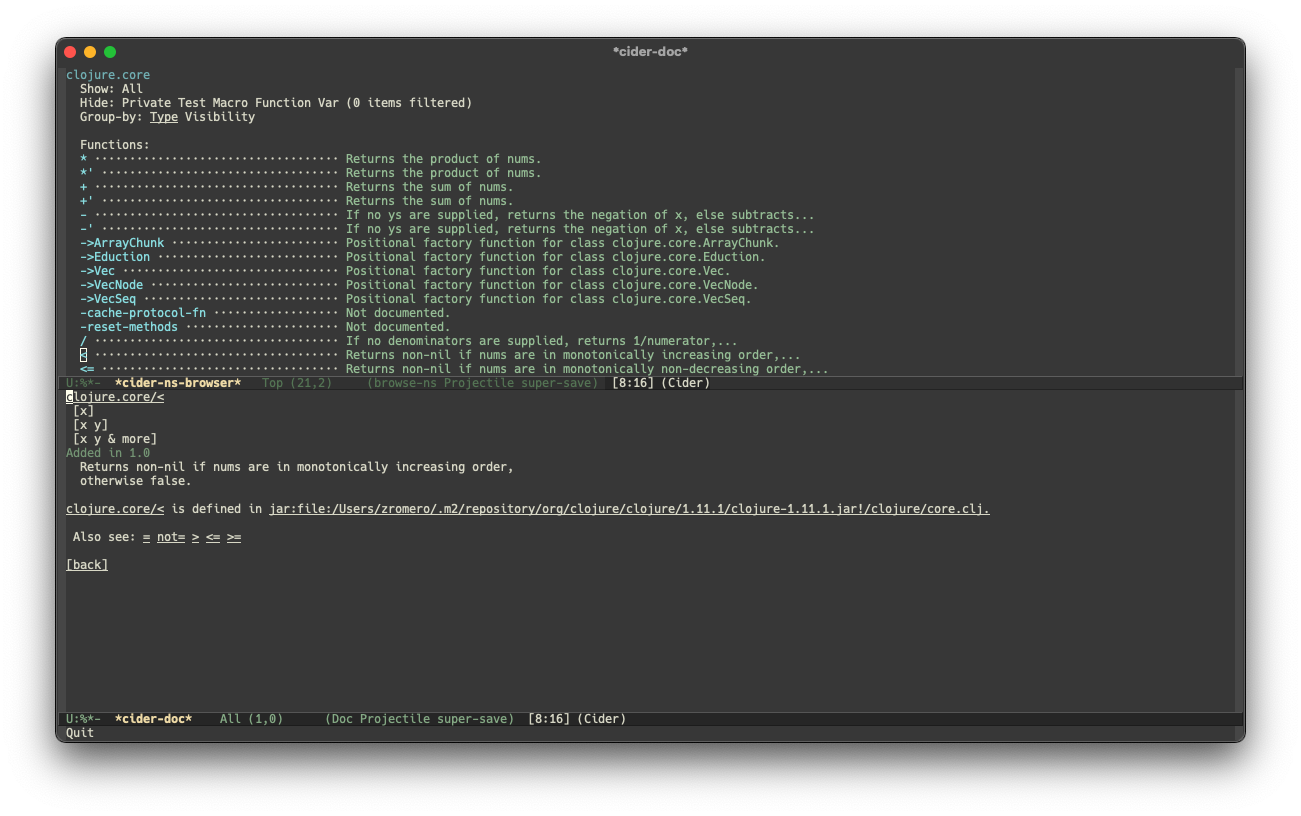1301x816 pixels.
Task: Open the ->ArrayChunk function entry
Action: pyautogui.click(x=122, y=243)
